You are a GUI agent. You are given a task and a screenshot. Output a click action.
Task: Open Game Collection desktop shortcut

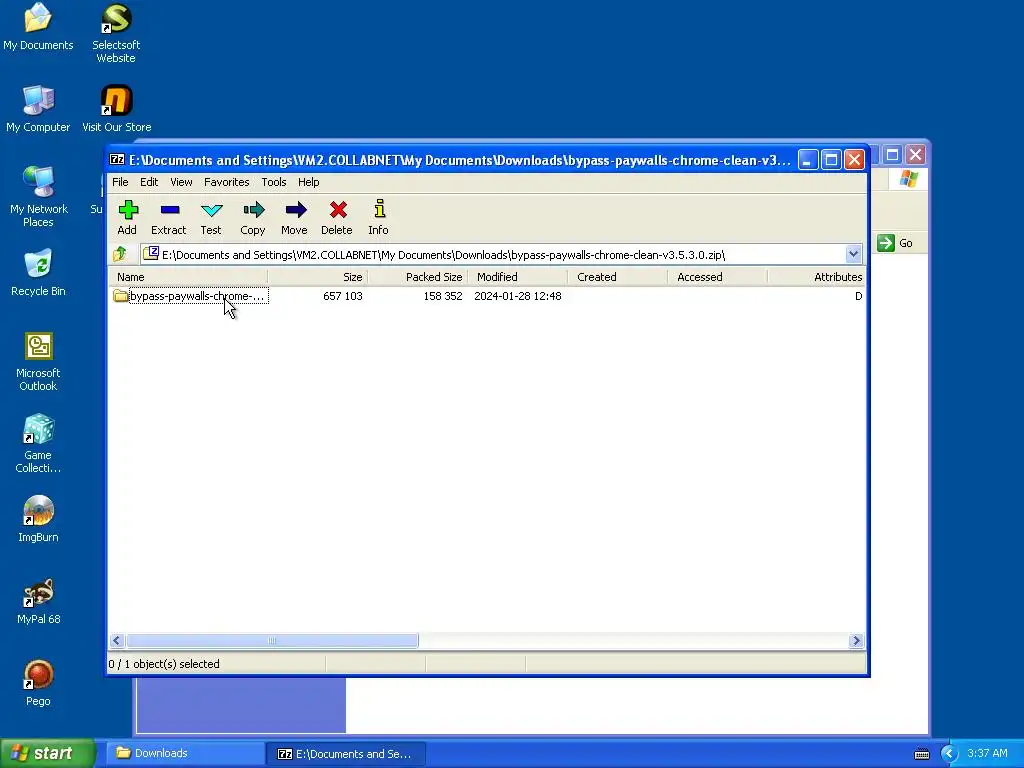38,443
